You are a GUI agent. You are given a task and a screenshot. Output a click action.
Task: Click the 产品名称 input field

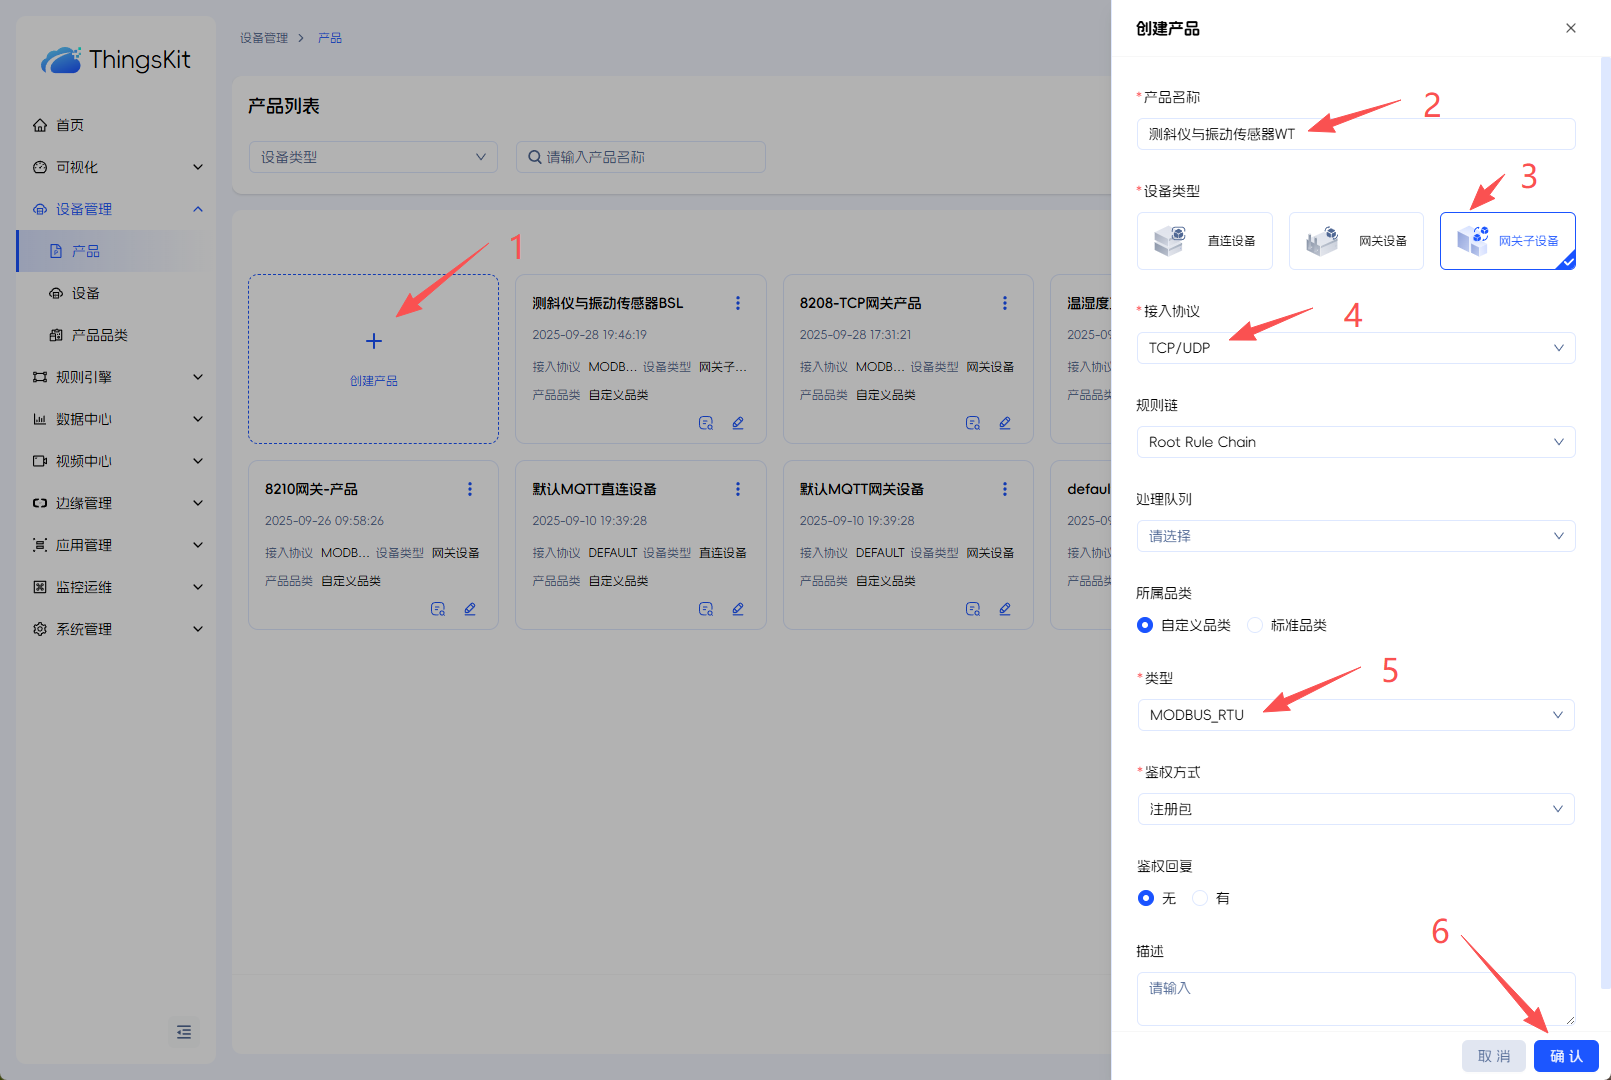tap(1355, 134)
